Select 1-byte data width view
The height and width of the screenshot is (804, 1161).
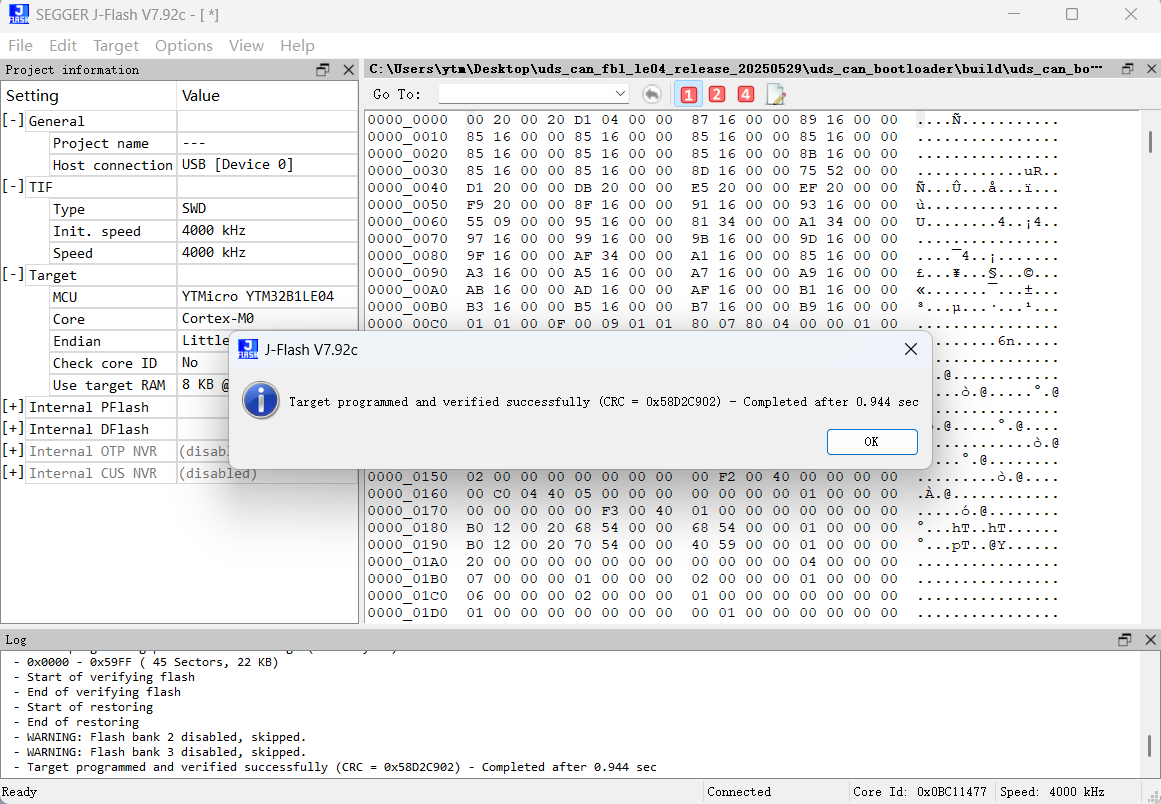688,94
